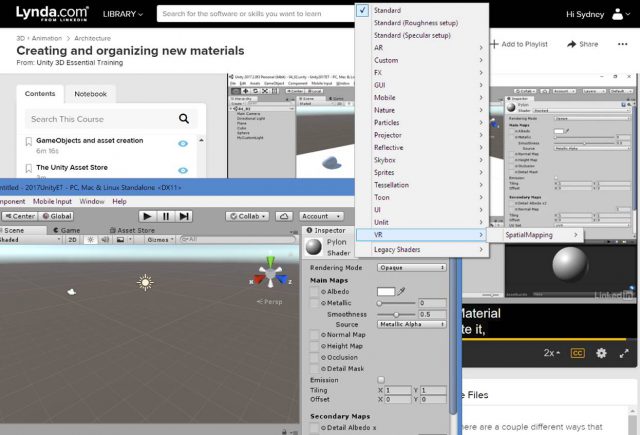Toggle the Global handle button
The height and width of the screenshot is (435, 640).
click(x=57, y=216)
